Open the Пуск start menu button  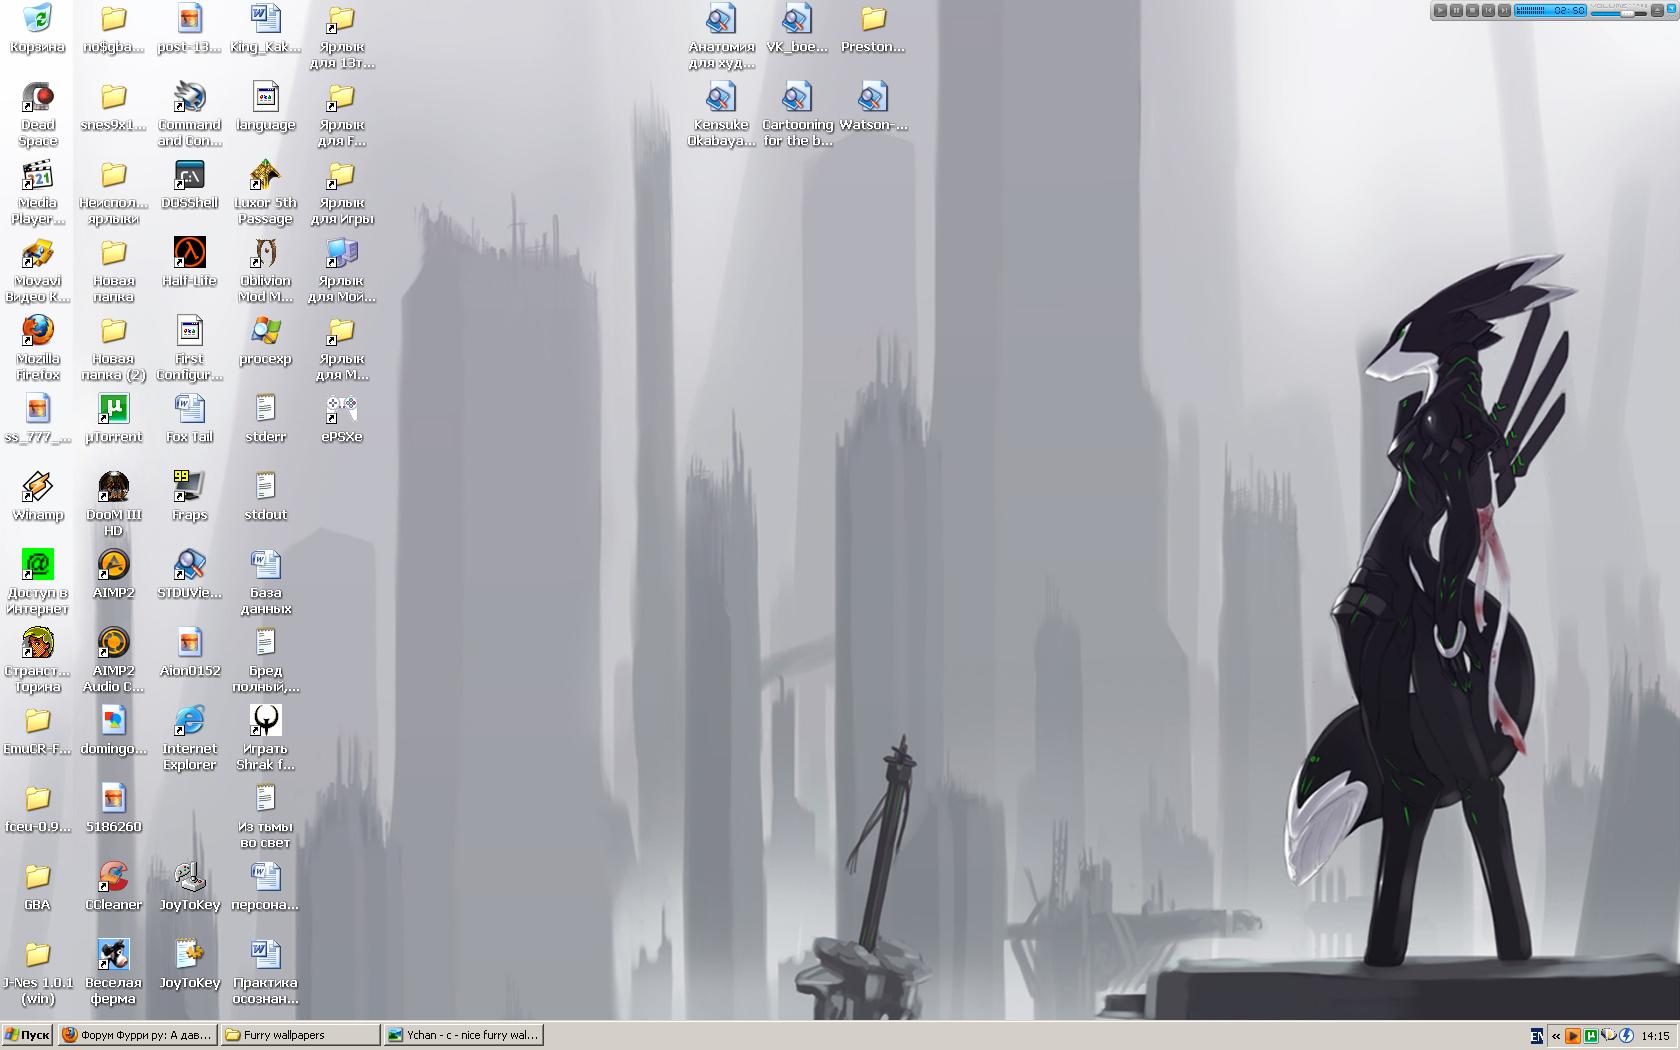pyautogui.click(x=27, y=1035)
